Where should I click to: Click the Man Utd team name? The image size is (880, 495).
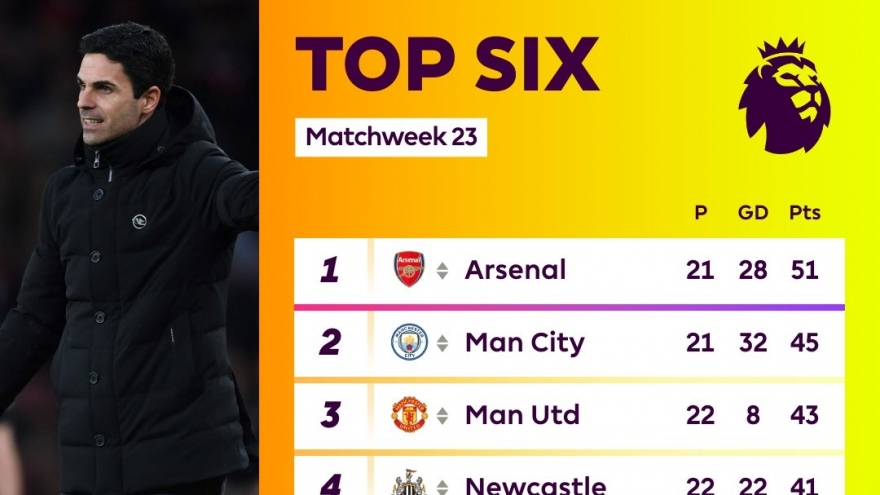point(522,415)
